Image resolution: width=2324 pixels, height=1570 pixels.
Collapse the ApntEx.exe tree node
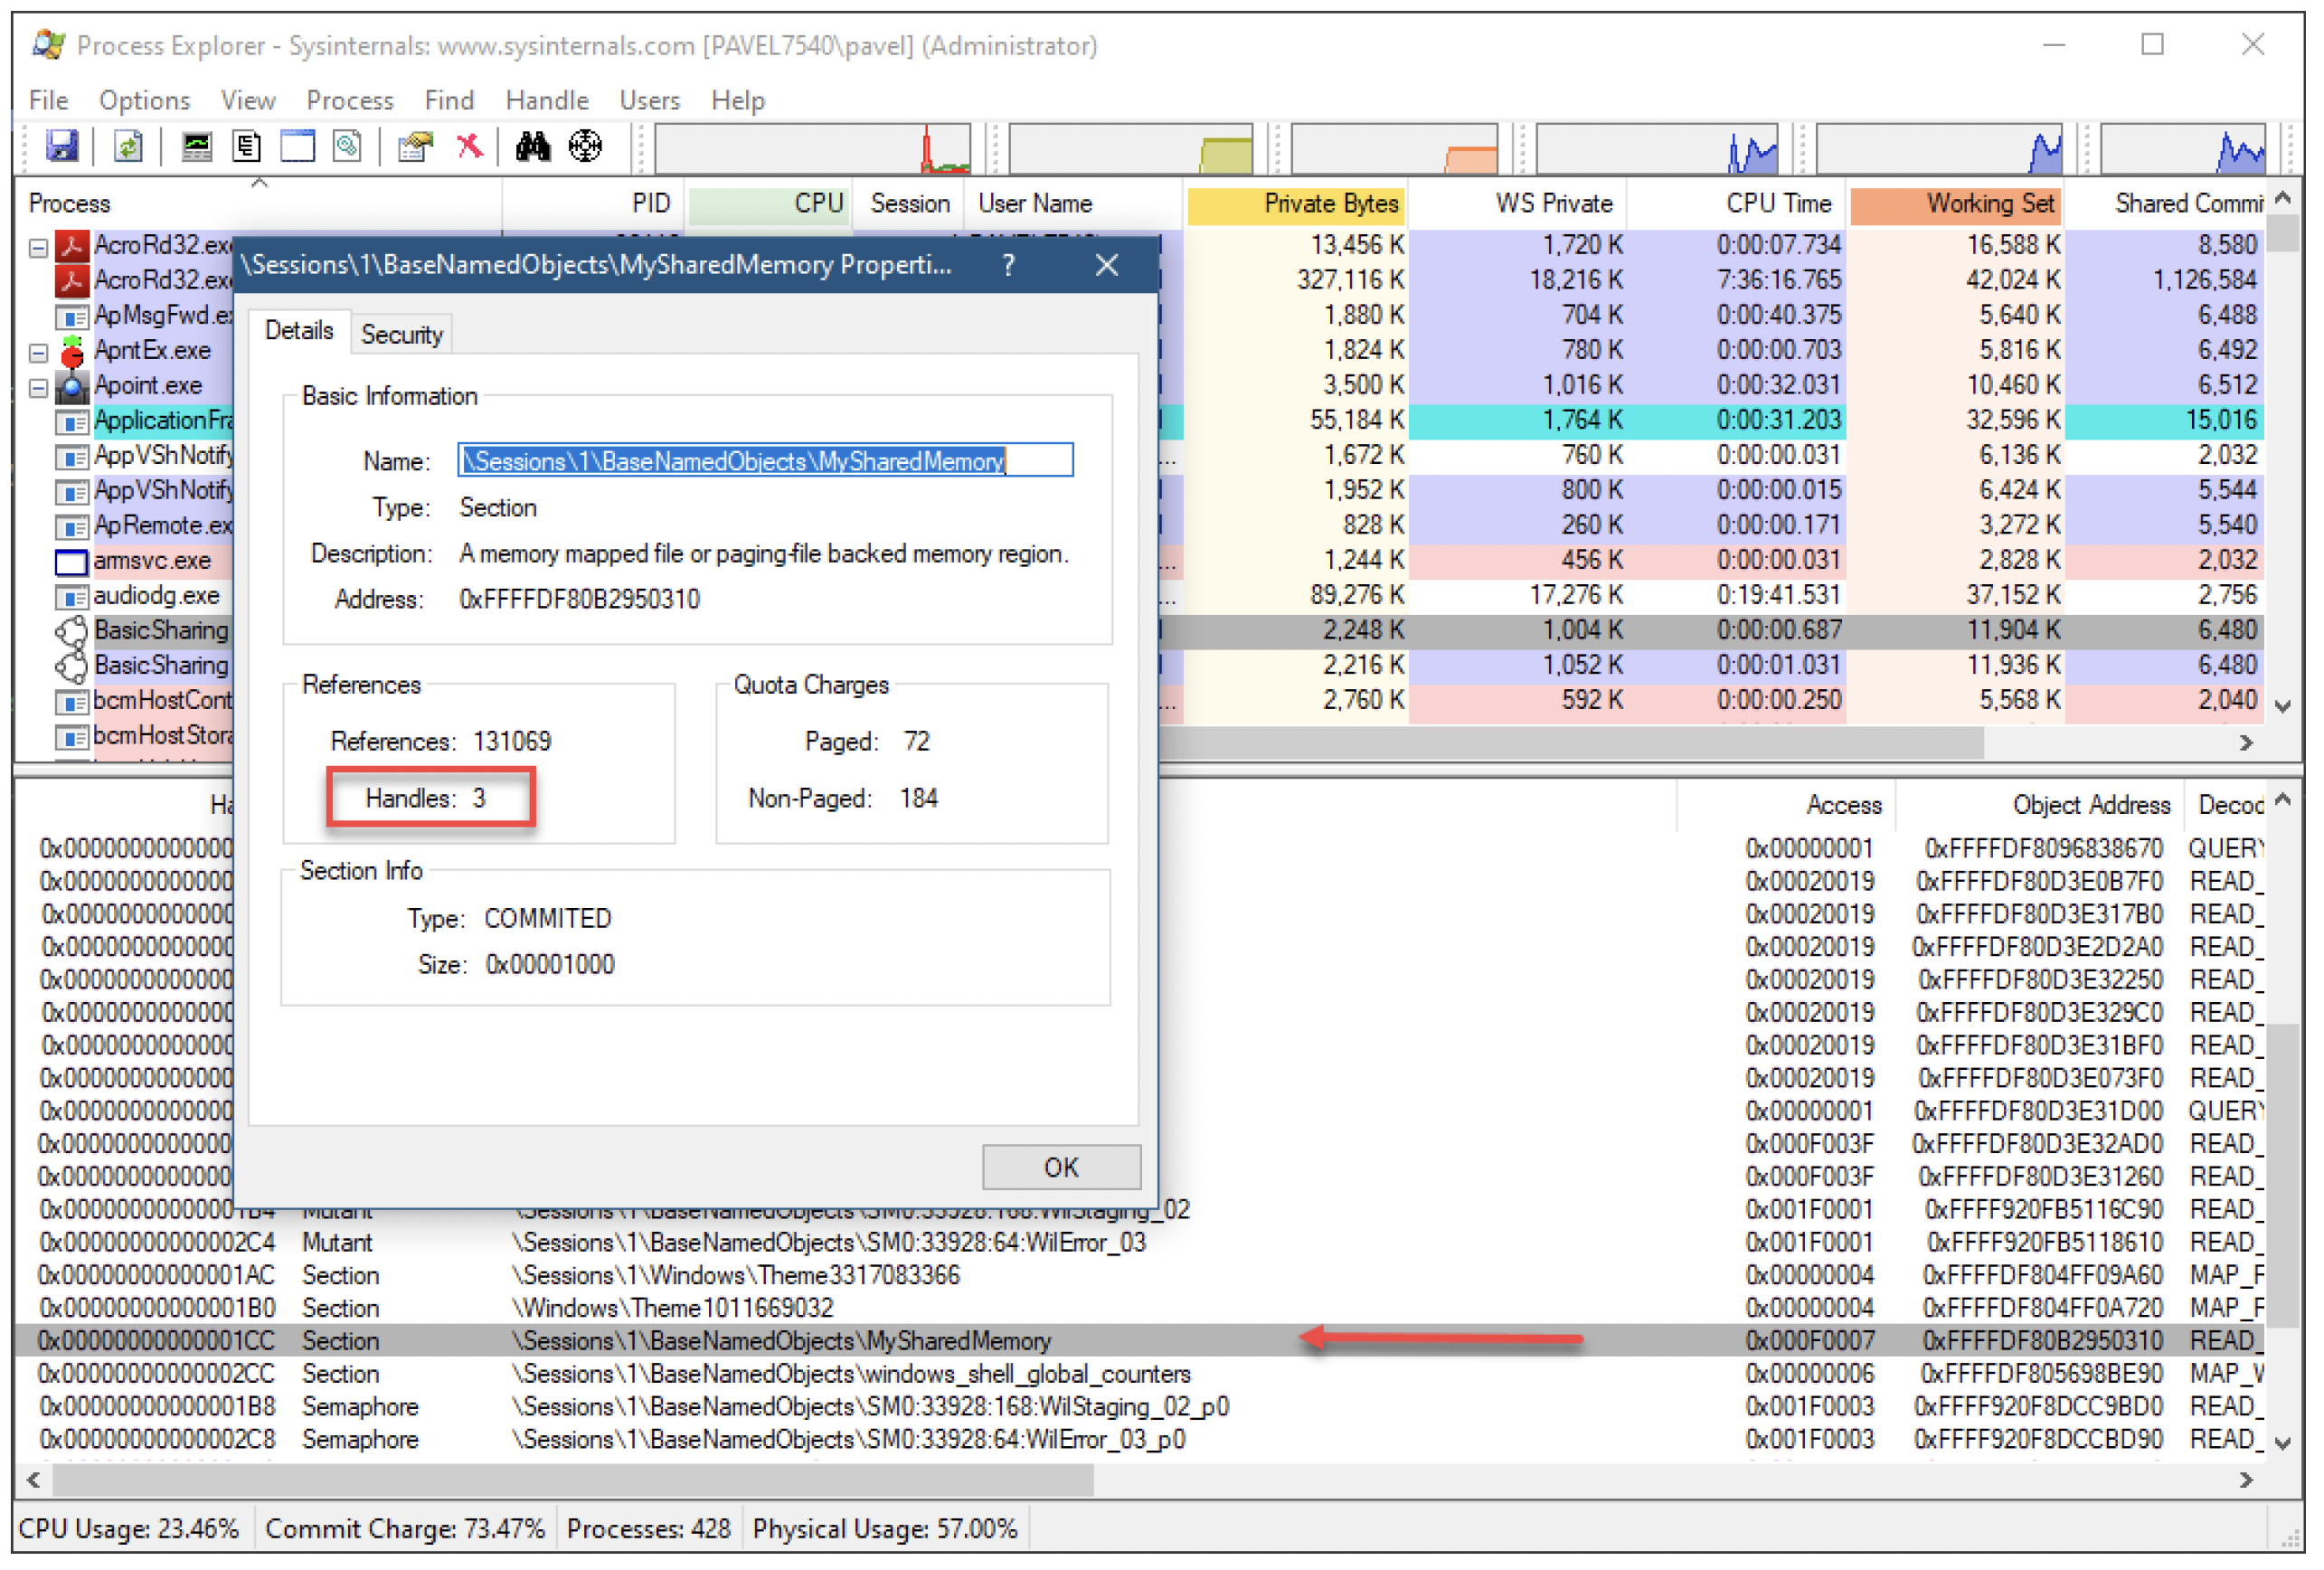click(38, 353)
